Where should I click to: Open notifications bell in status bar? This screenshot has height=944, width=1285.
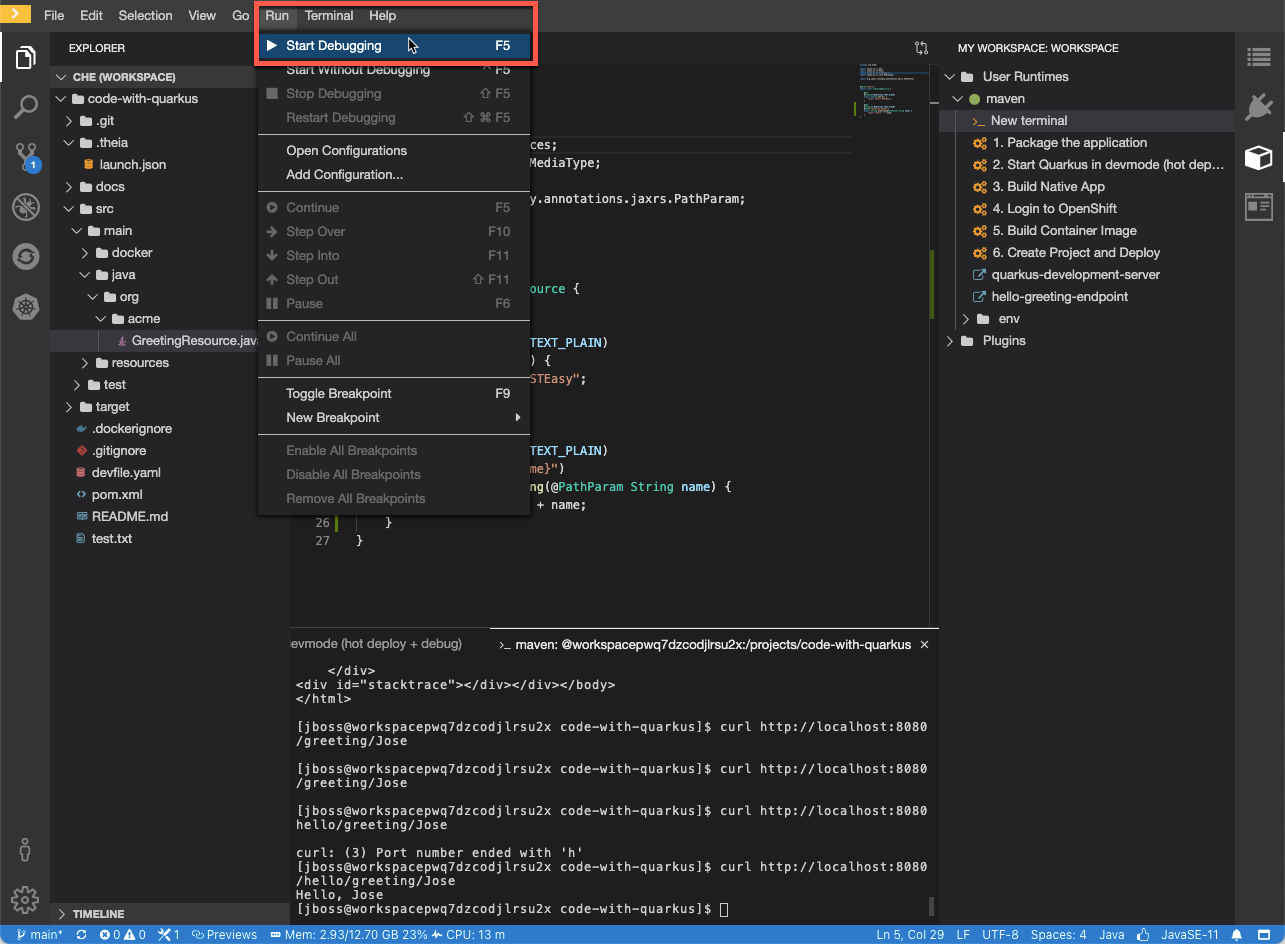pos(1237,934)
